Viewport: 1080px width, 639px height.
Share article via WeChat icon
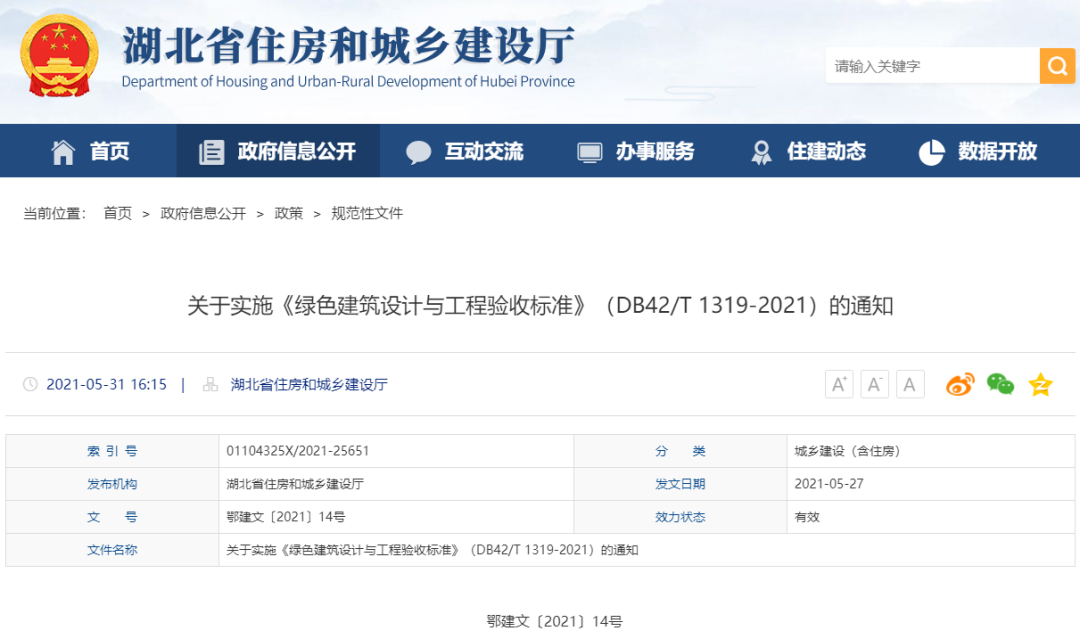(x=1000, y=384)
